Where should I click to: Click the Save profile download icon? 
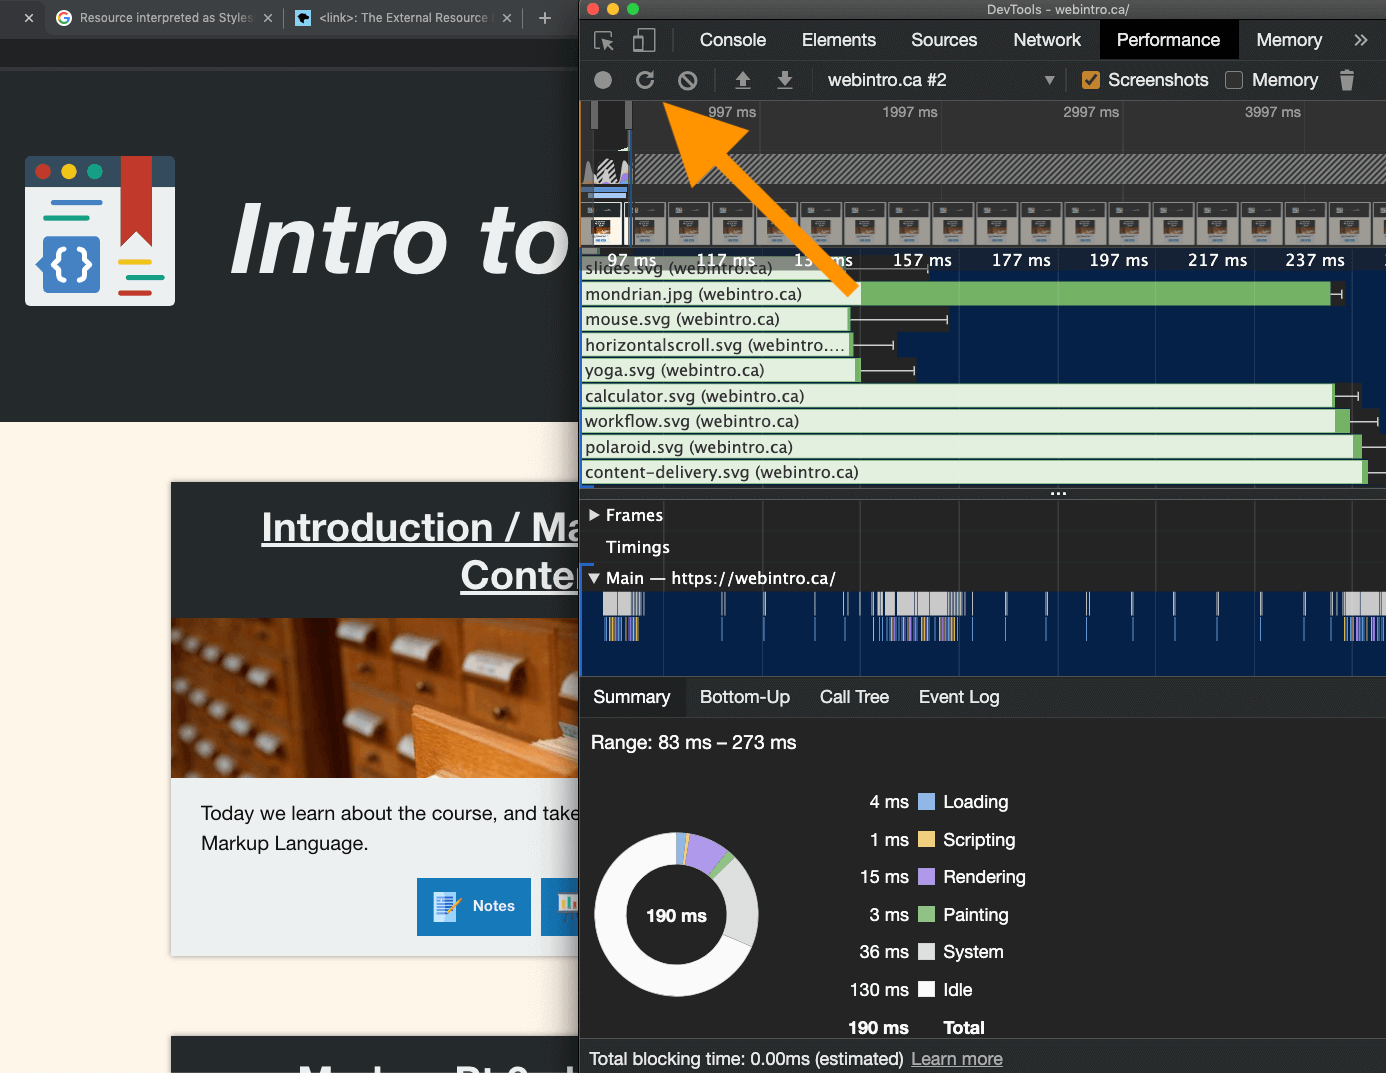pyautogui.click(x=785, y=80)
